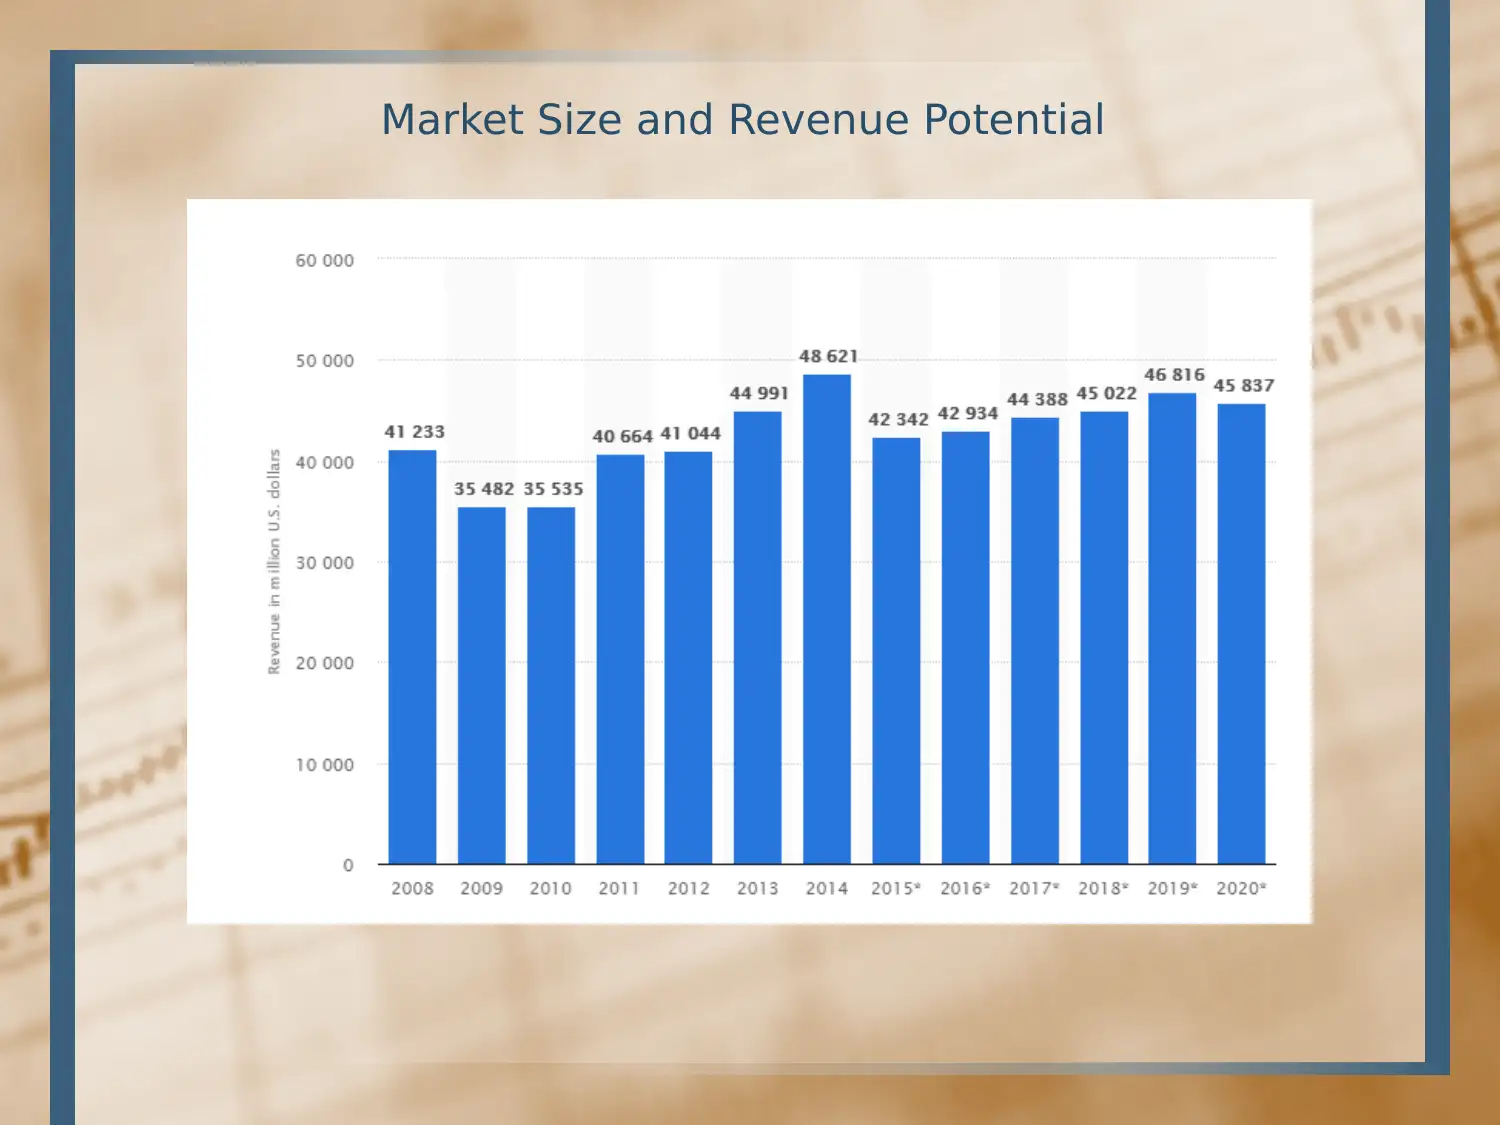Click the value label '41 044'
Screen dimensions: 1500x1125
coord(691,434)
